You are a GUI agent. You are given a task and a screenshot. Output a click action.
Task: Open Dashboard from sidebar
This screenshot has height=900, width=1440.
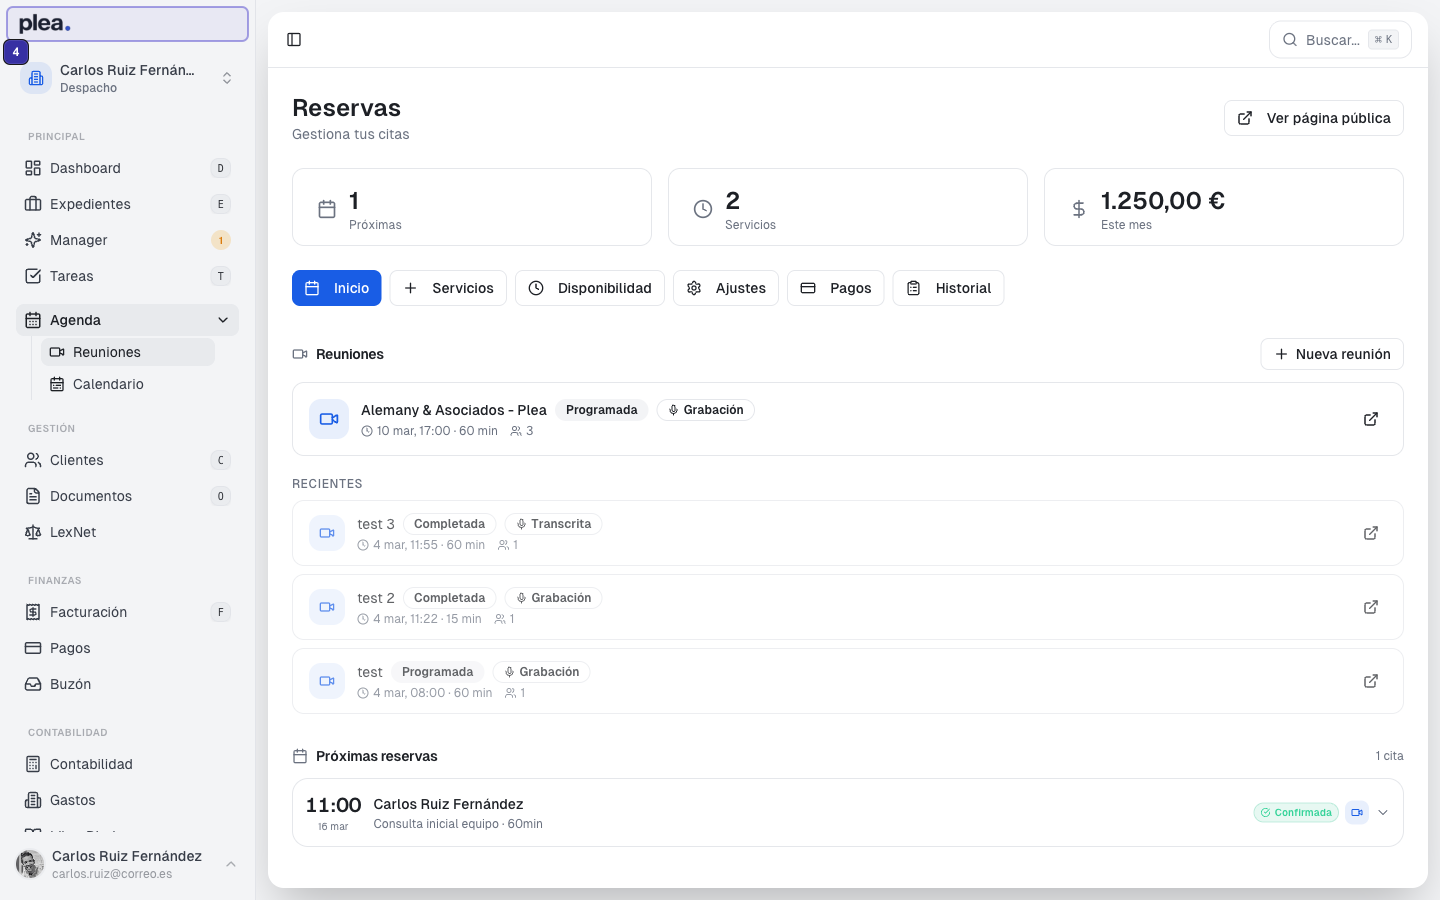(x=128, y=168)
